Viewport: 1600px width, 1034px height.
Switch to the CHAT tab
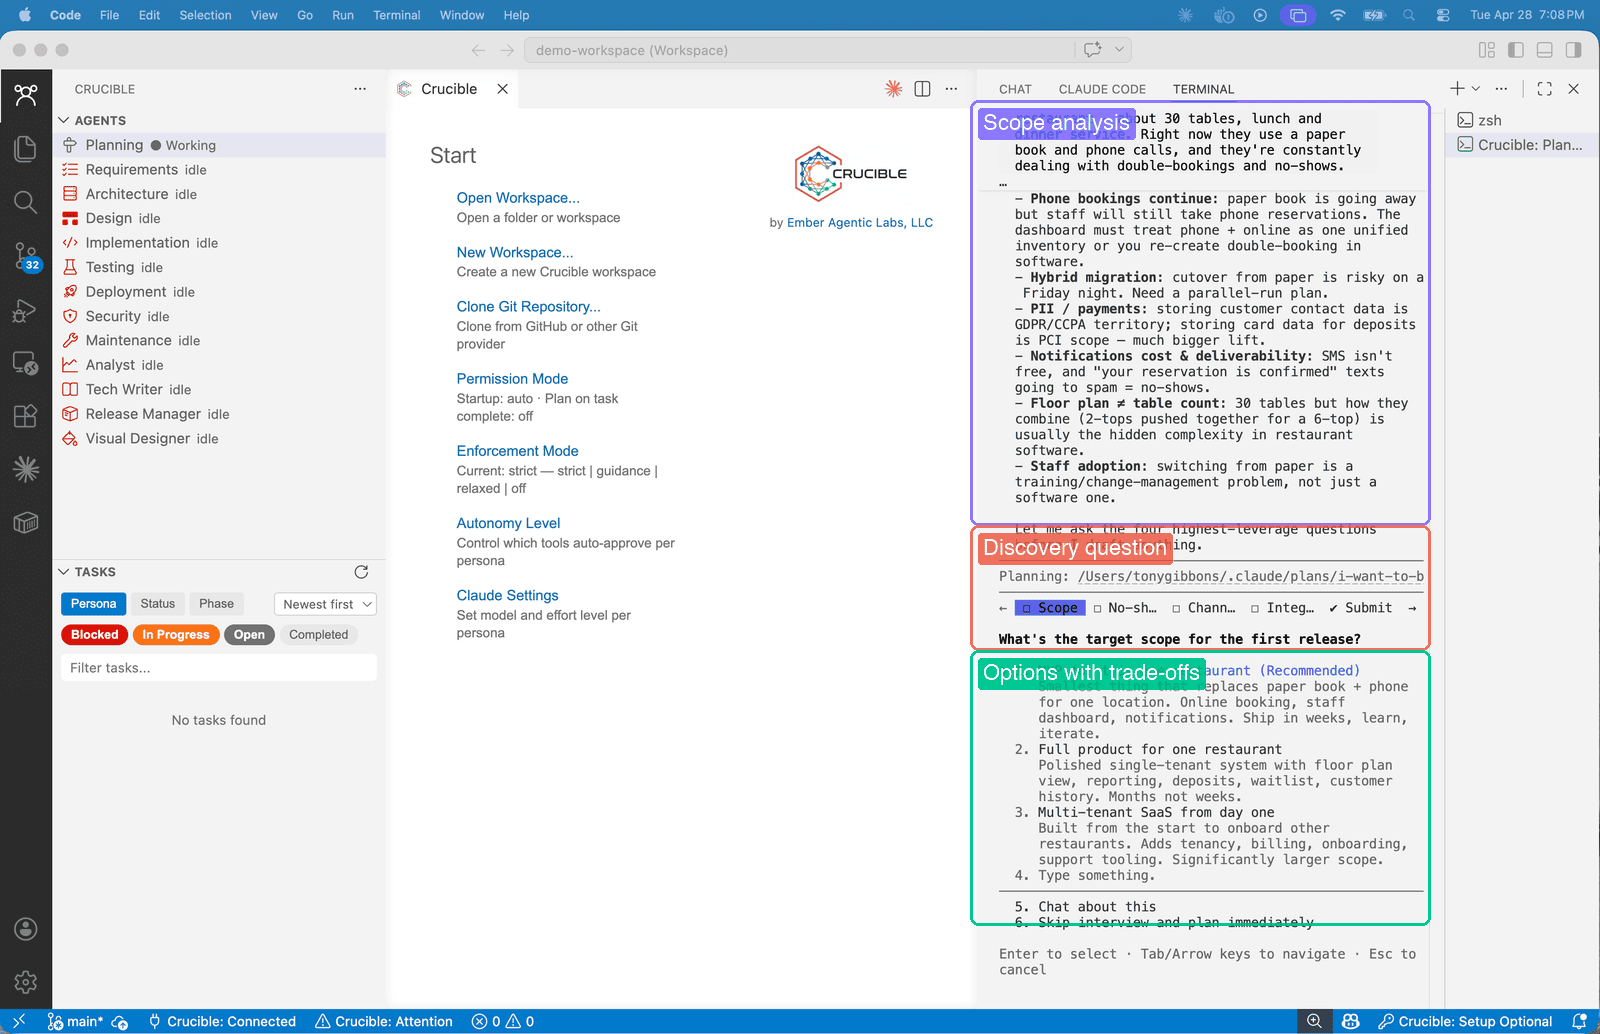[1015, 89]
